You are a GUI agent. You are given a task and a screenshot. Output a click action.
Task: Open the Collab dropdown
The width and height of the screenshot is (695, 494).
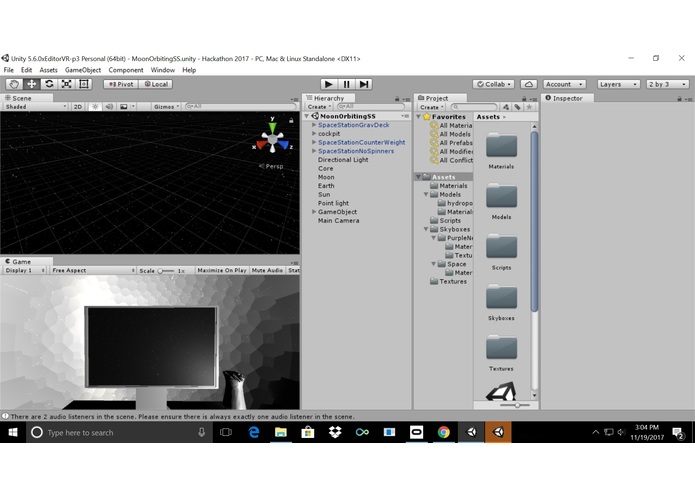tap(493, 84)
